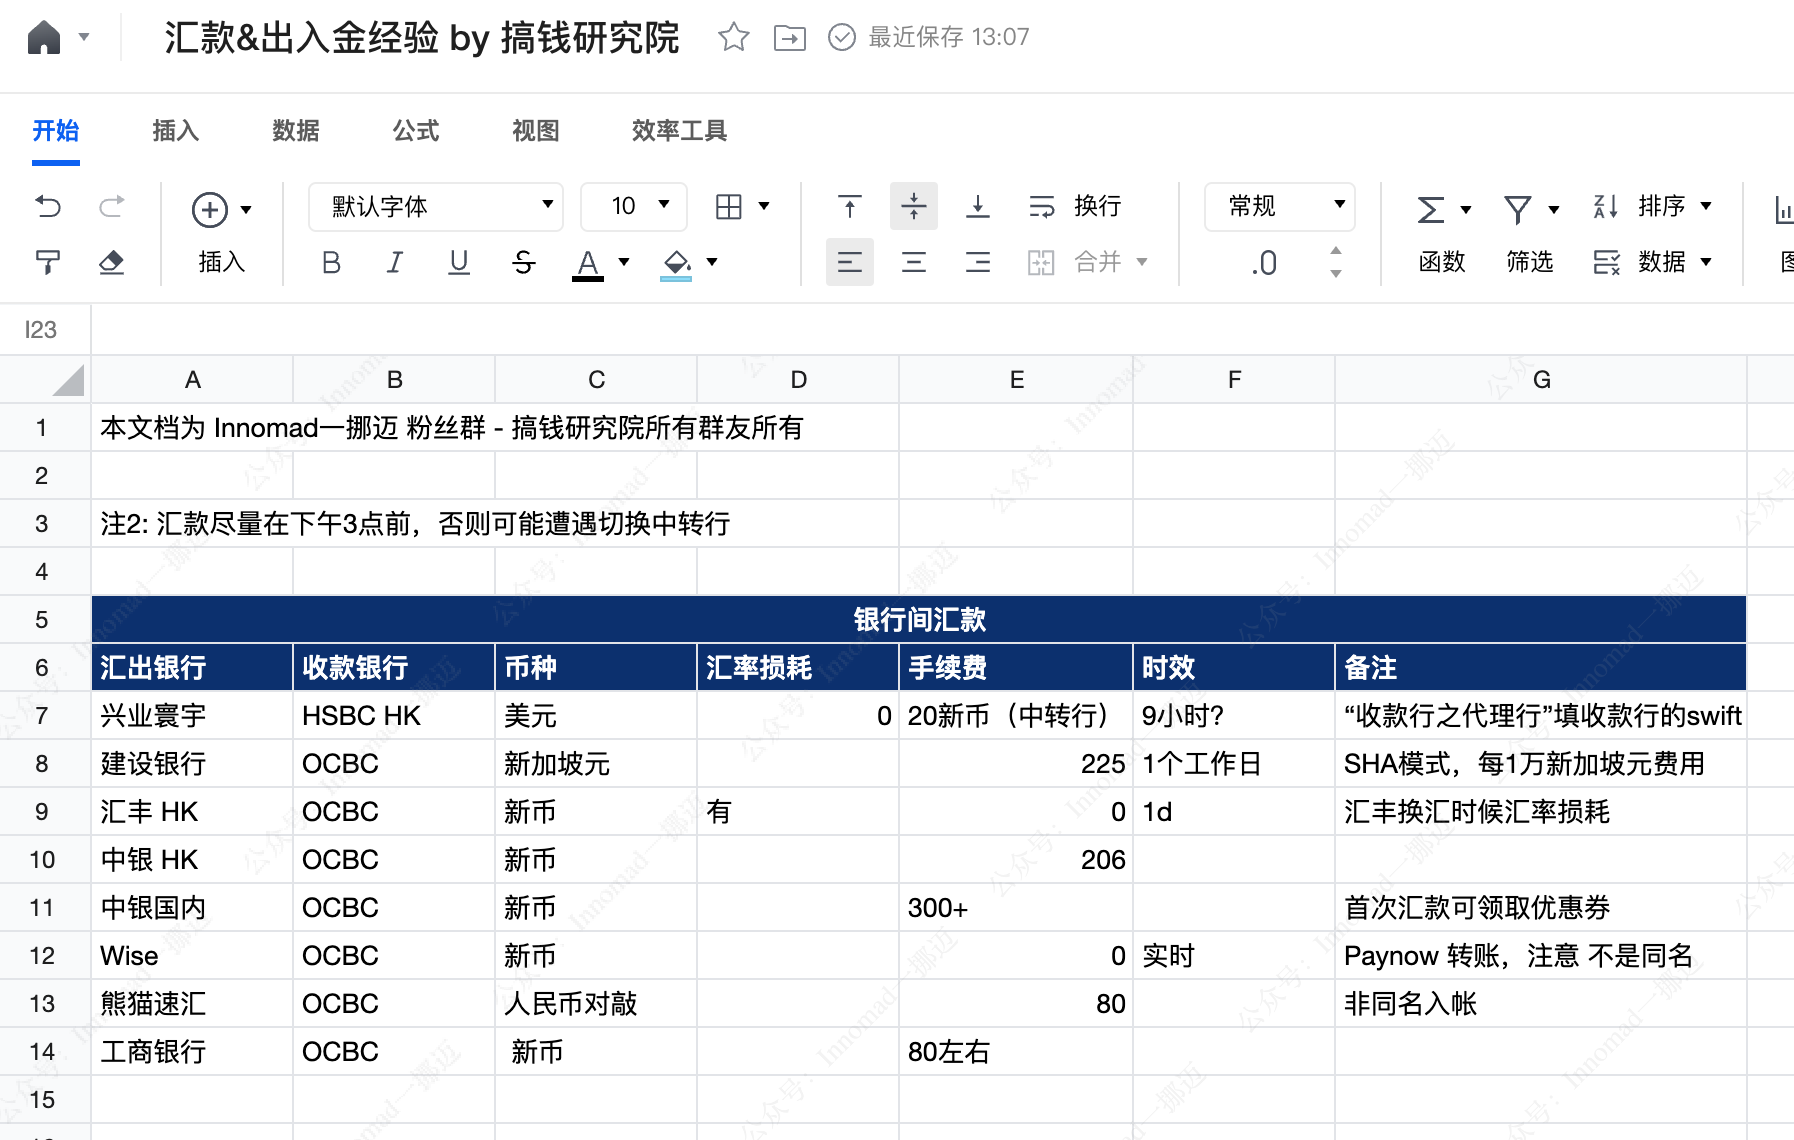The image size is (1794, 1140).
Task: Select column G header
Action: [1541, 380]
